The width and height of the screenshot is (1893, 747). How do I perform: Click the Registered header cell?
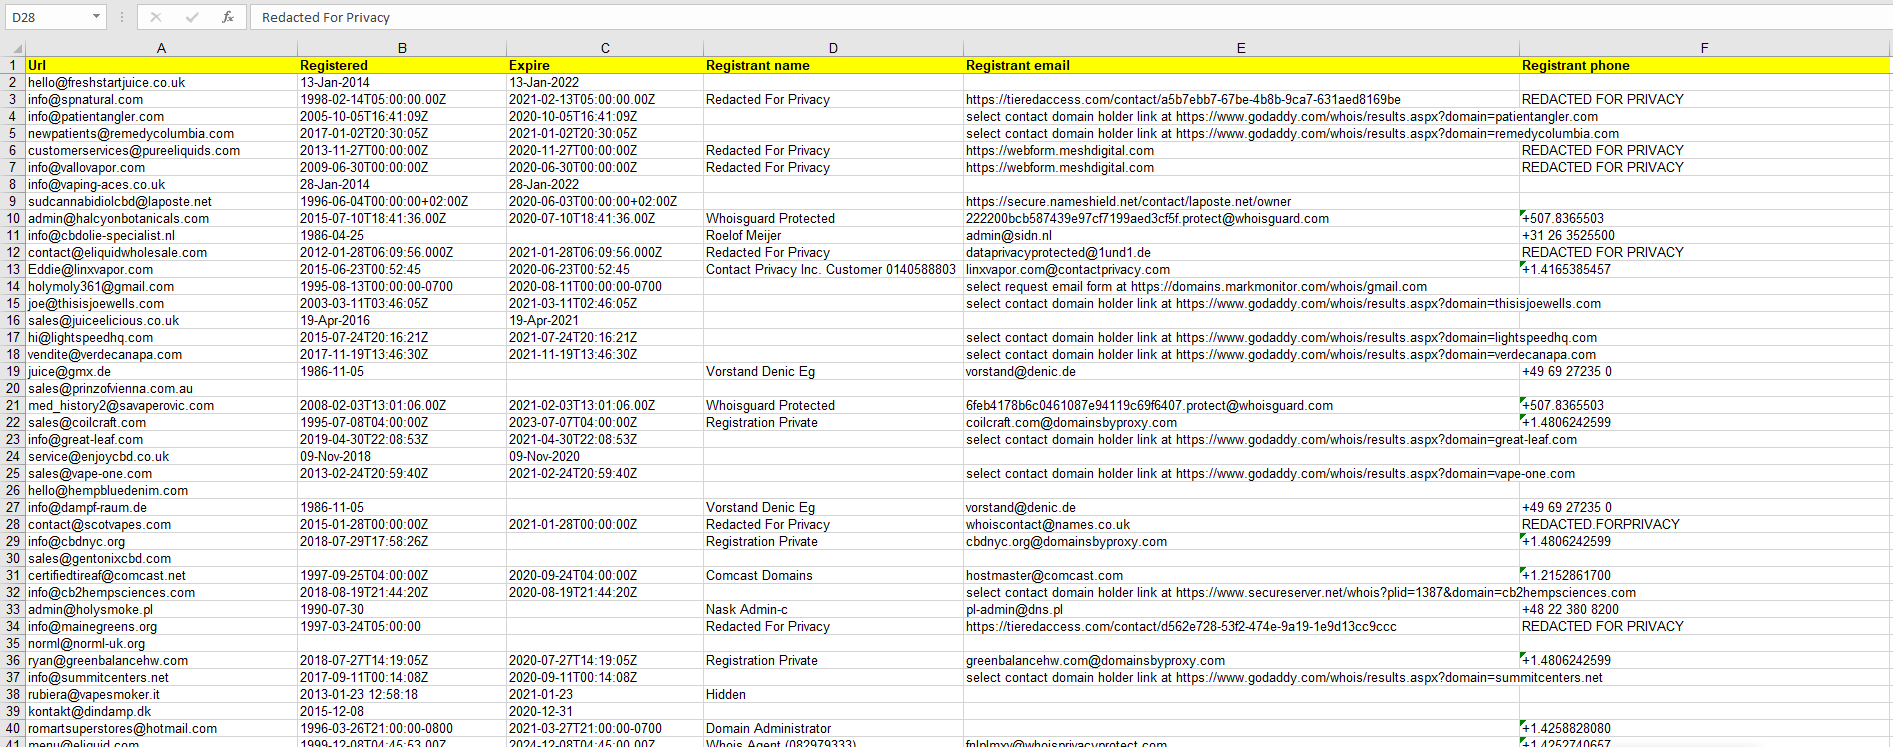[402, 65]
